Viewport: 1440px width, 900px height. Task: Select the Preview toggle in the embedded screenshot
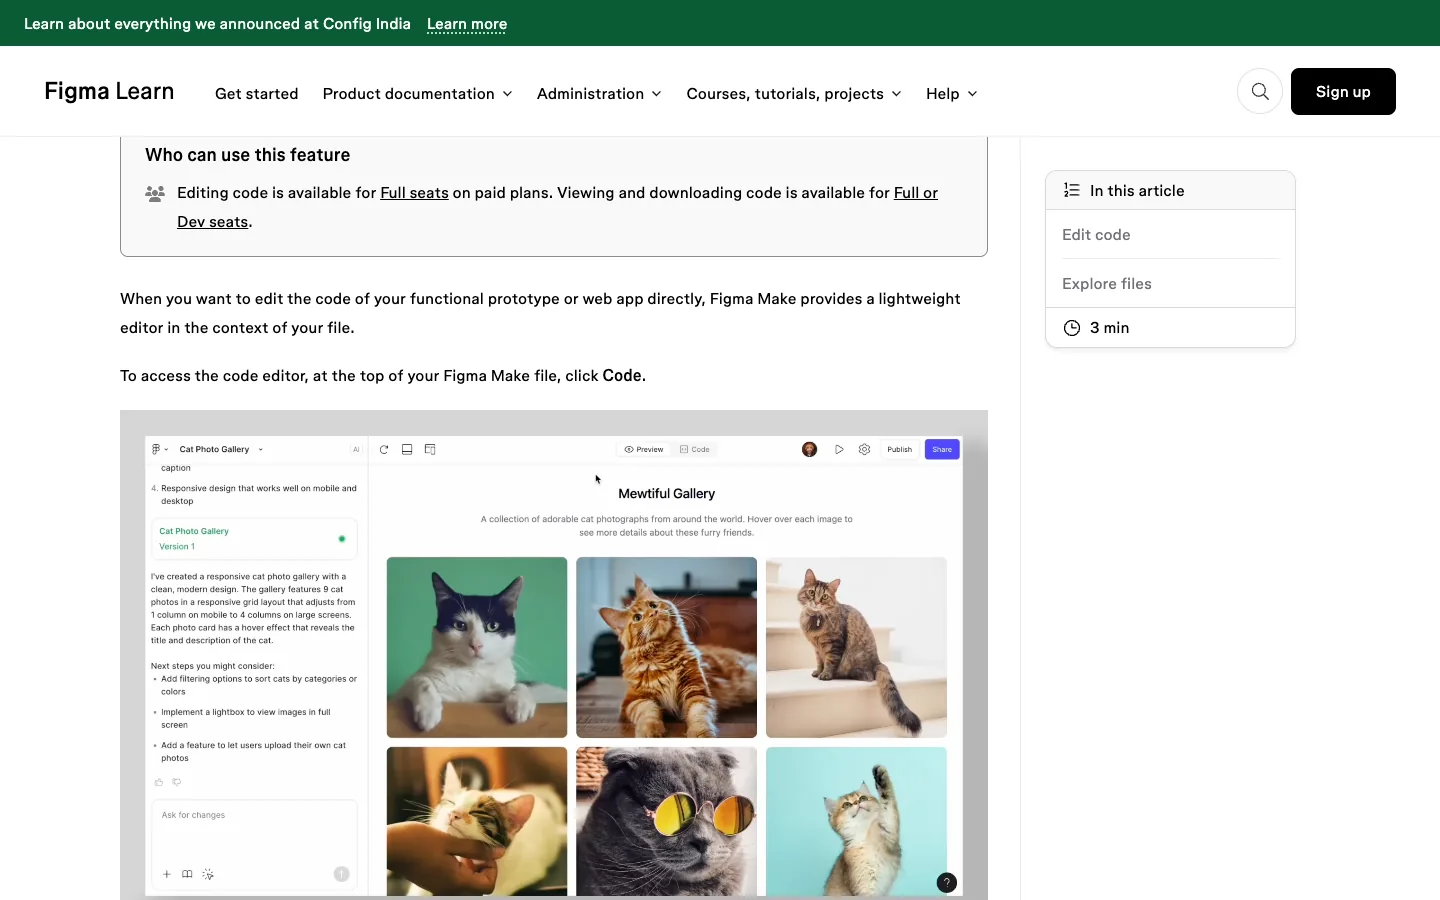644,450
